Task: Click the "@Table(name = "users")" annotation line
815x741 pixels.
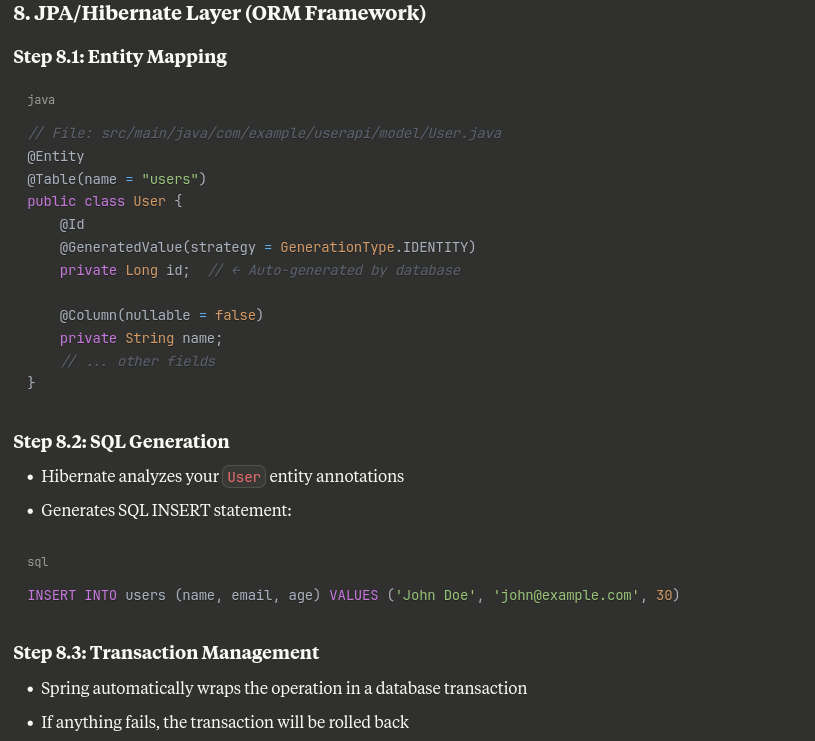Action: click(117, 179)
